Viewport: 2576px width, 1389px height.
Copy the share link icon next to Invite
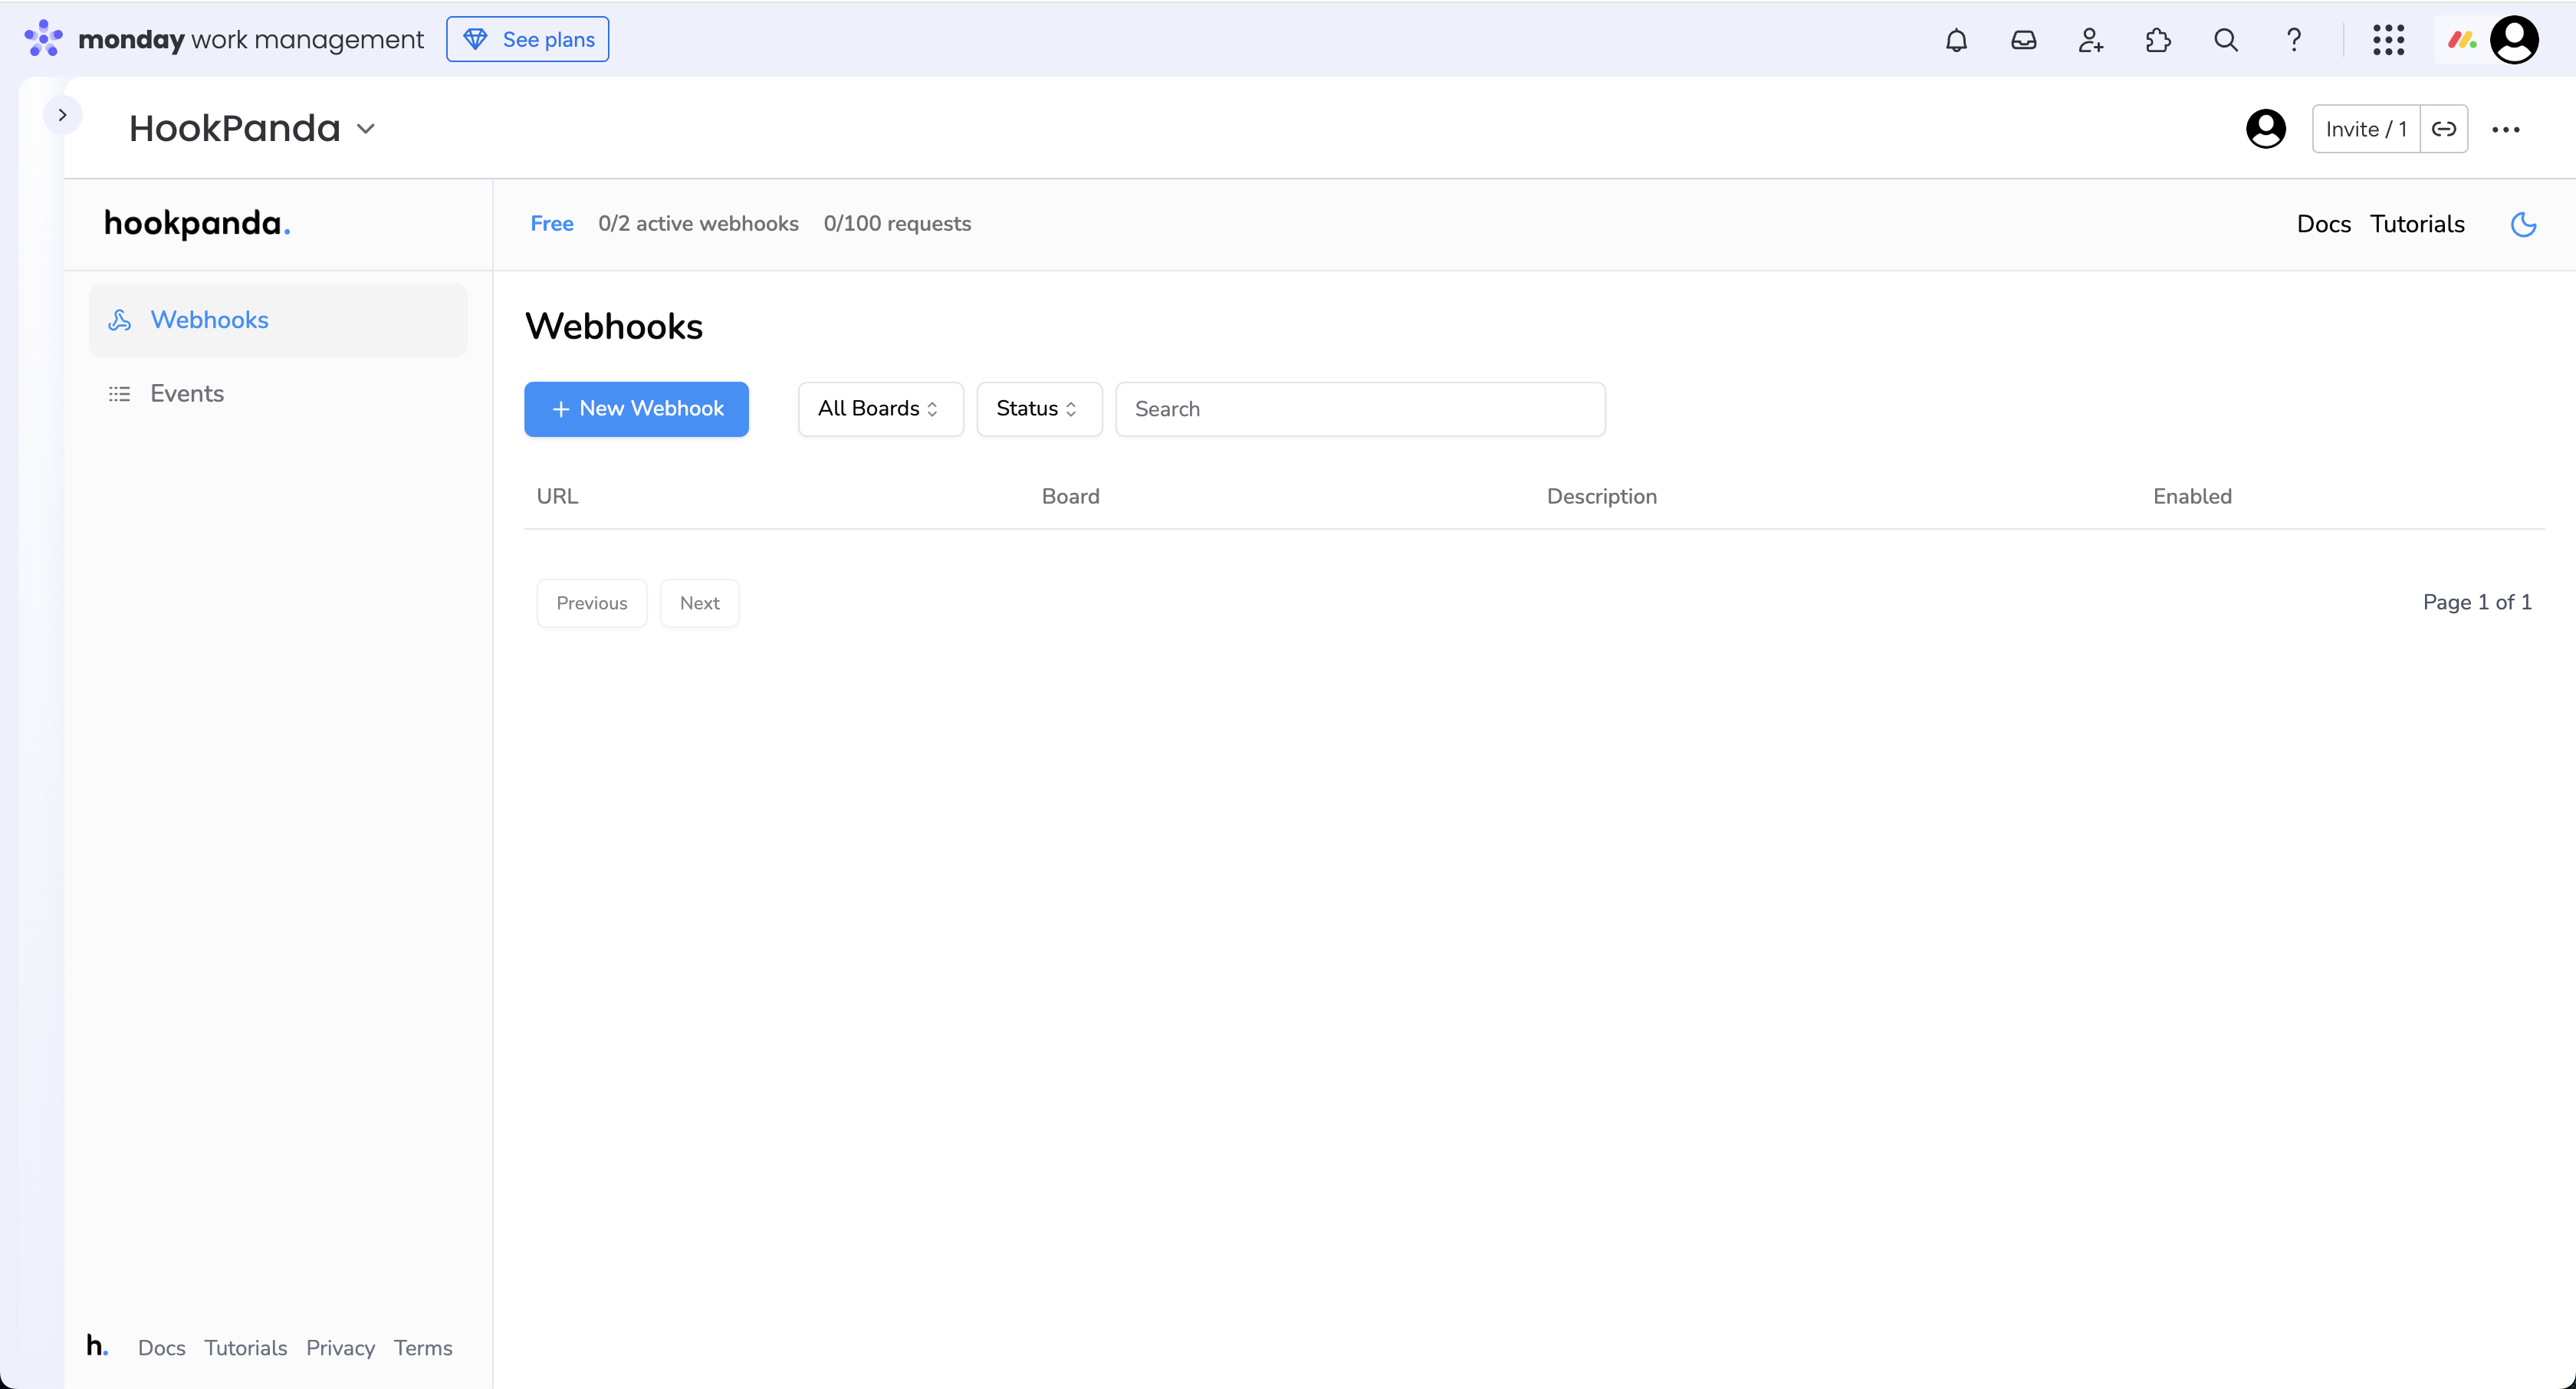click(x=2444, y=129)
